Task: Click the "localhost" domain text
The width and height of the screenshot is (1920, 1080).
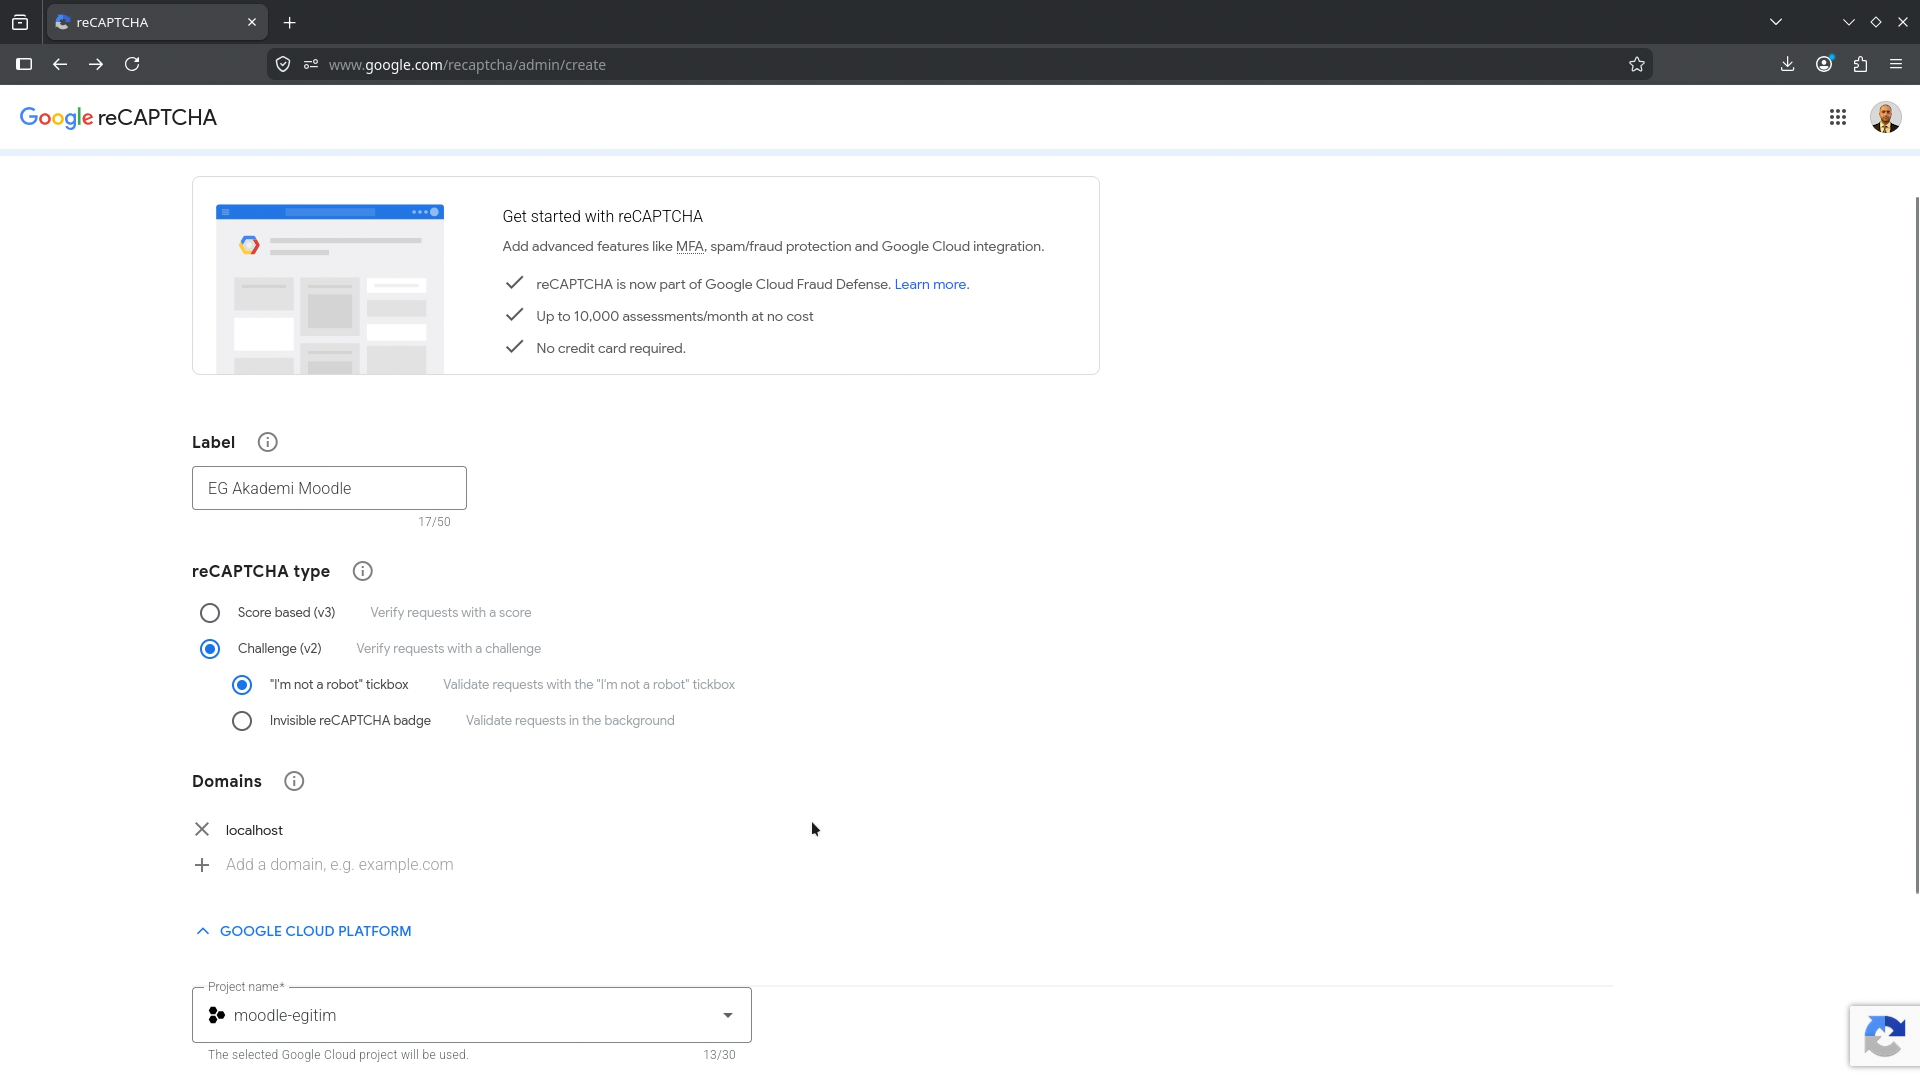Action: pos(254,830)
